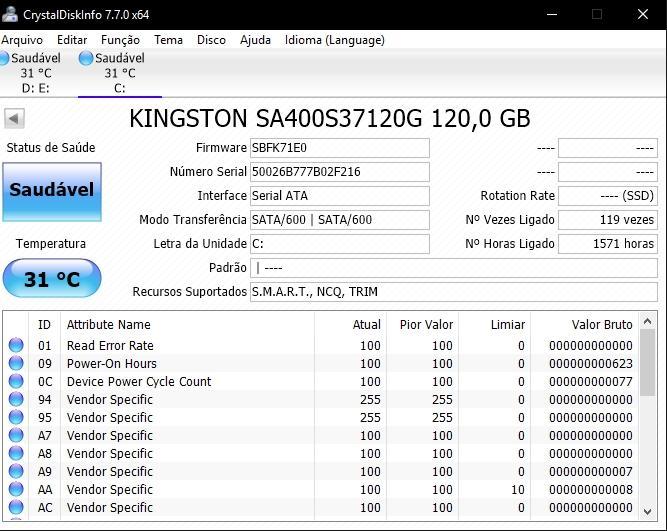Screen dimensions: 667x531
Task: Click raw value 000000000077
Action: pyautogui.click(x=590, y=382)
